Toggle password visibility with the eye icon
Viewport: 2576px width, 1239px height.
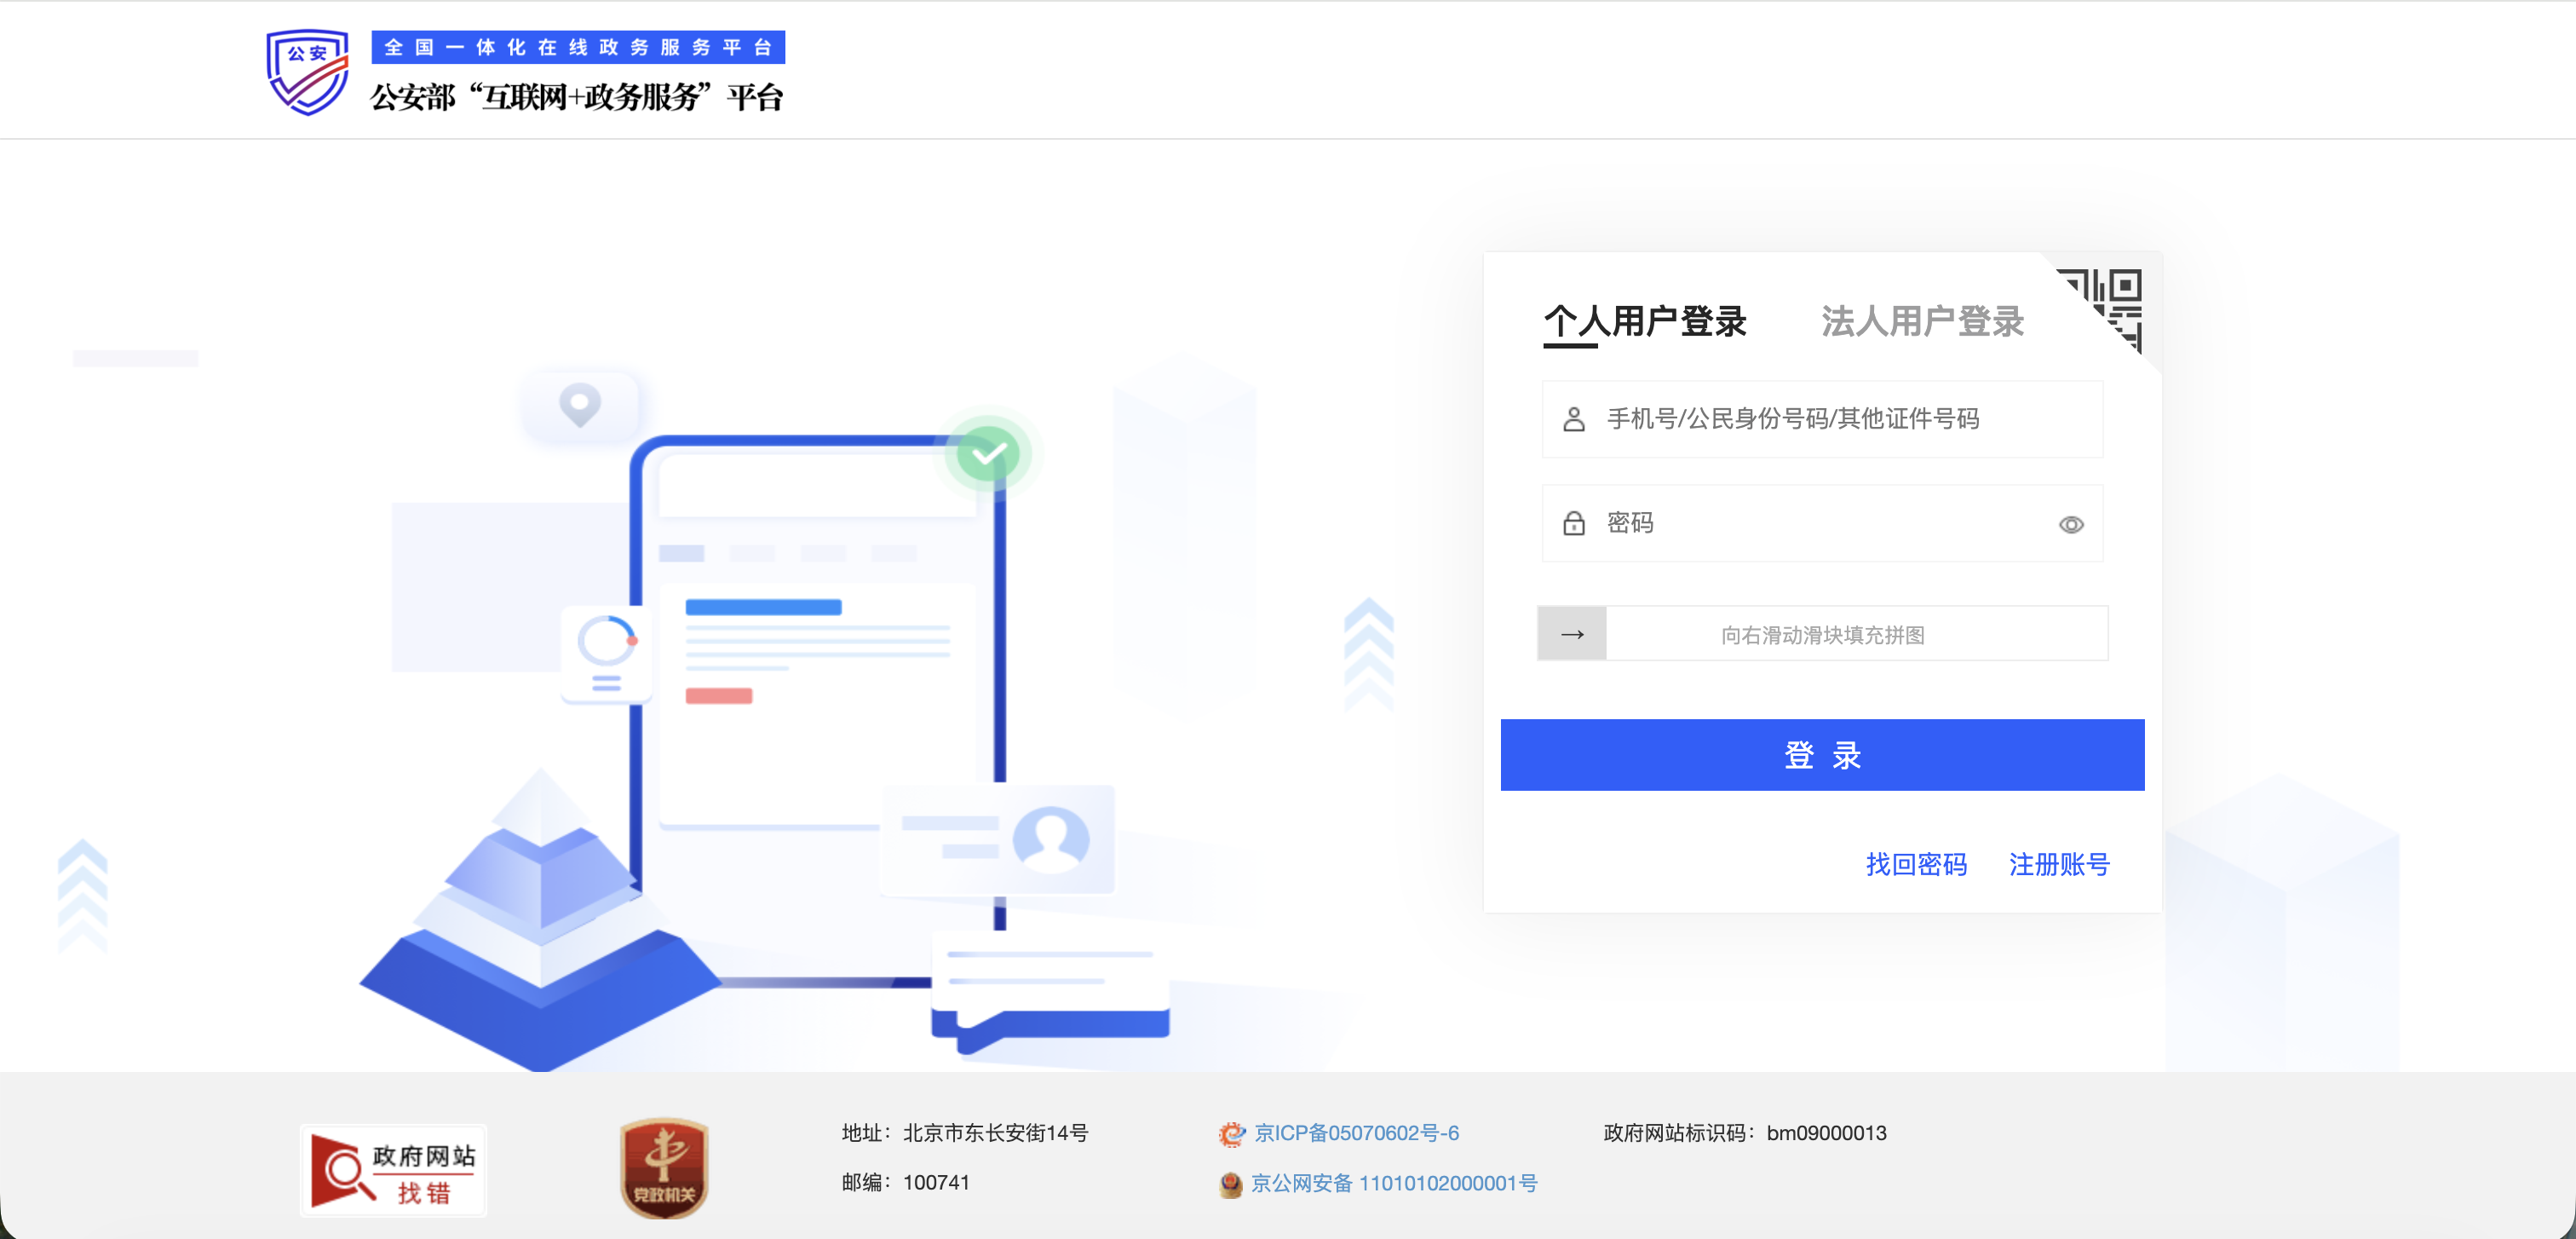click(x=2070, y=524)
